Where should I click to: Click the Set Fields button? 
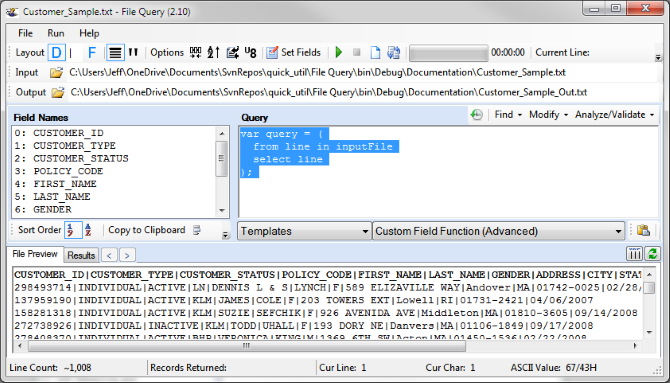pyautogui.click(x=294, y=53)
